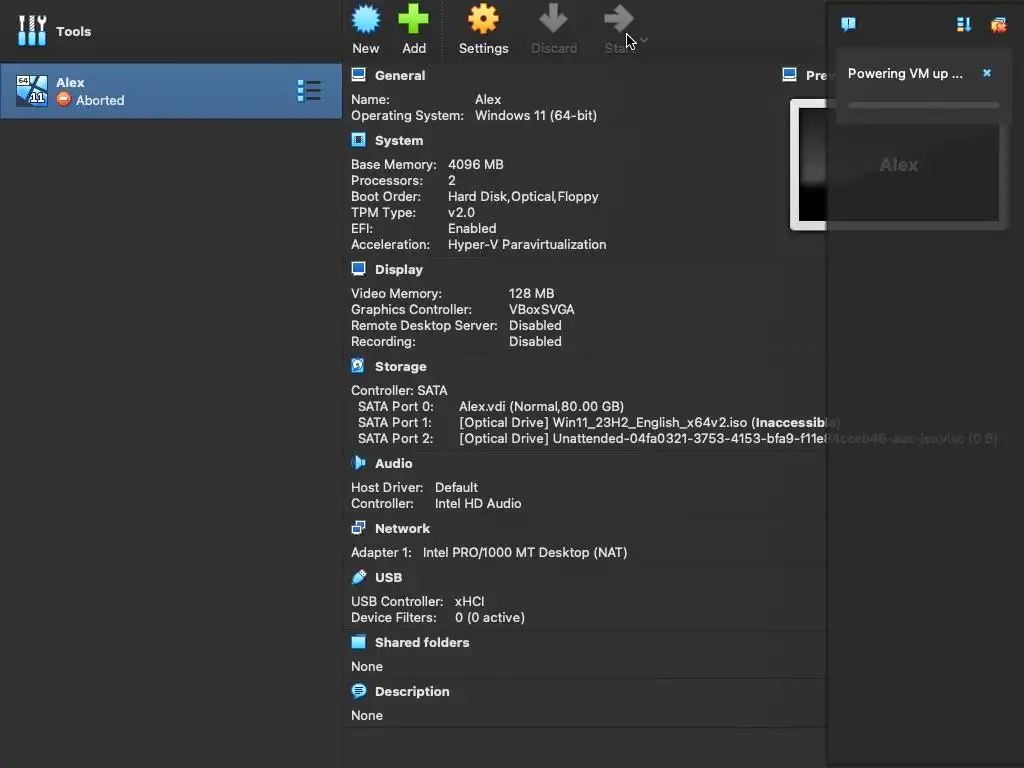Open the Audio section header
Image resolution: width=1024 pixels, height=768 pixels.
click(393, 463)
